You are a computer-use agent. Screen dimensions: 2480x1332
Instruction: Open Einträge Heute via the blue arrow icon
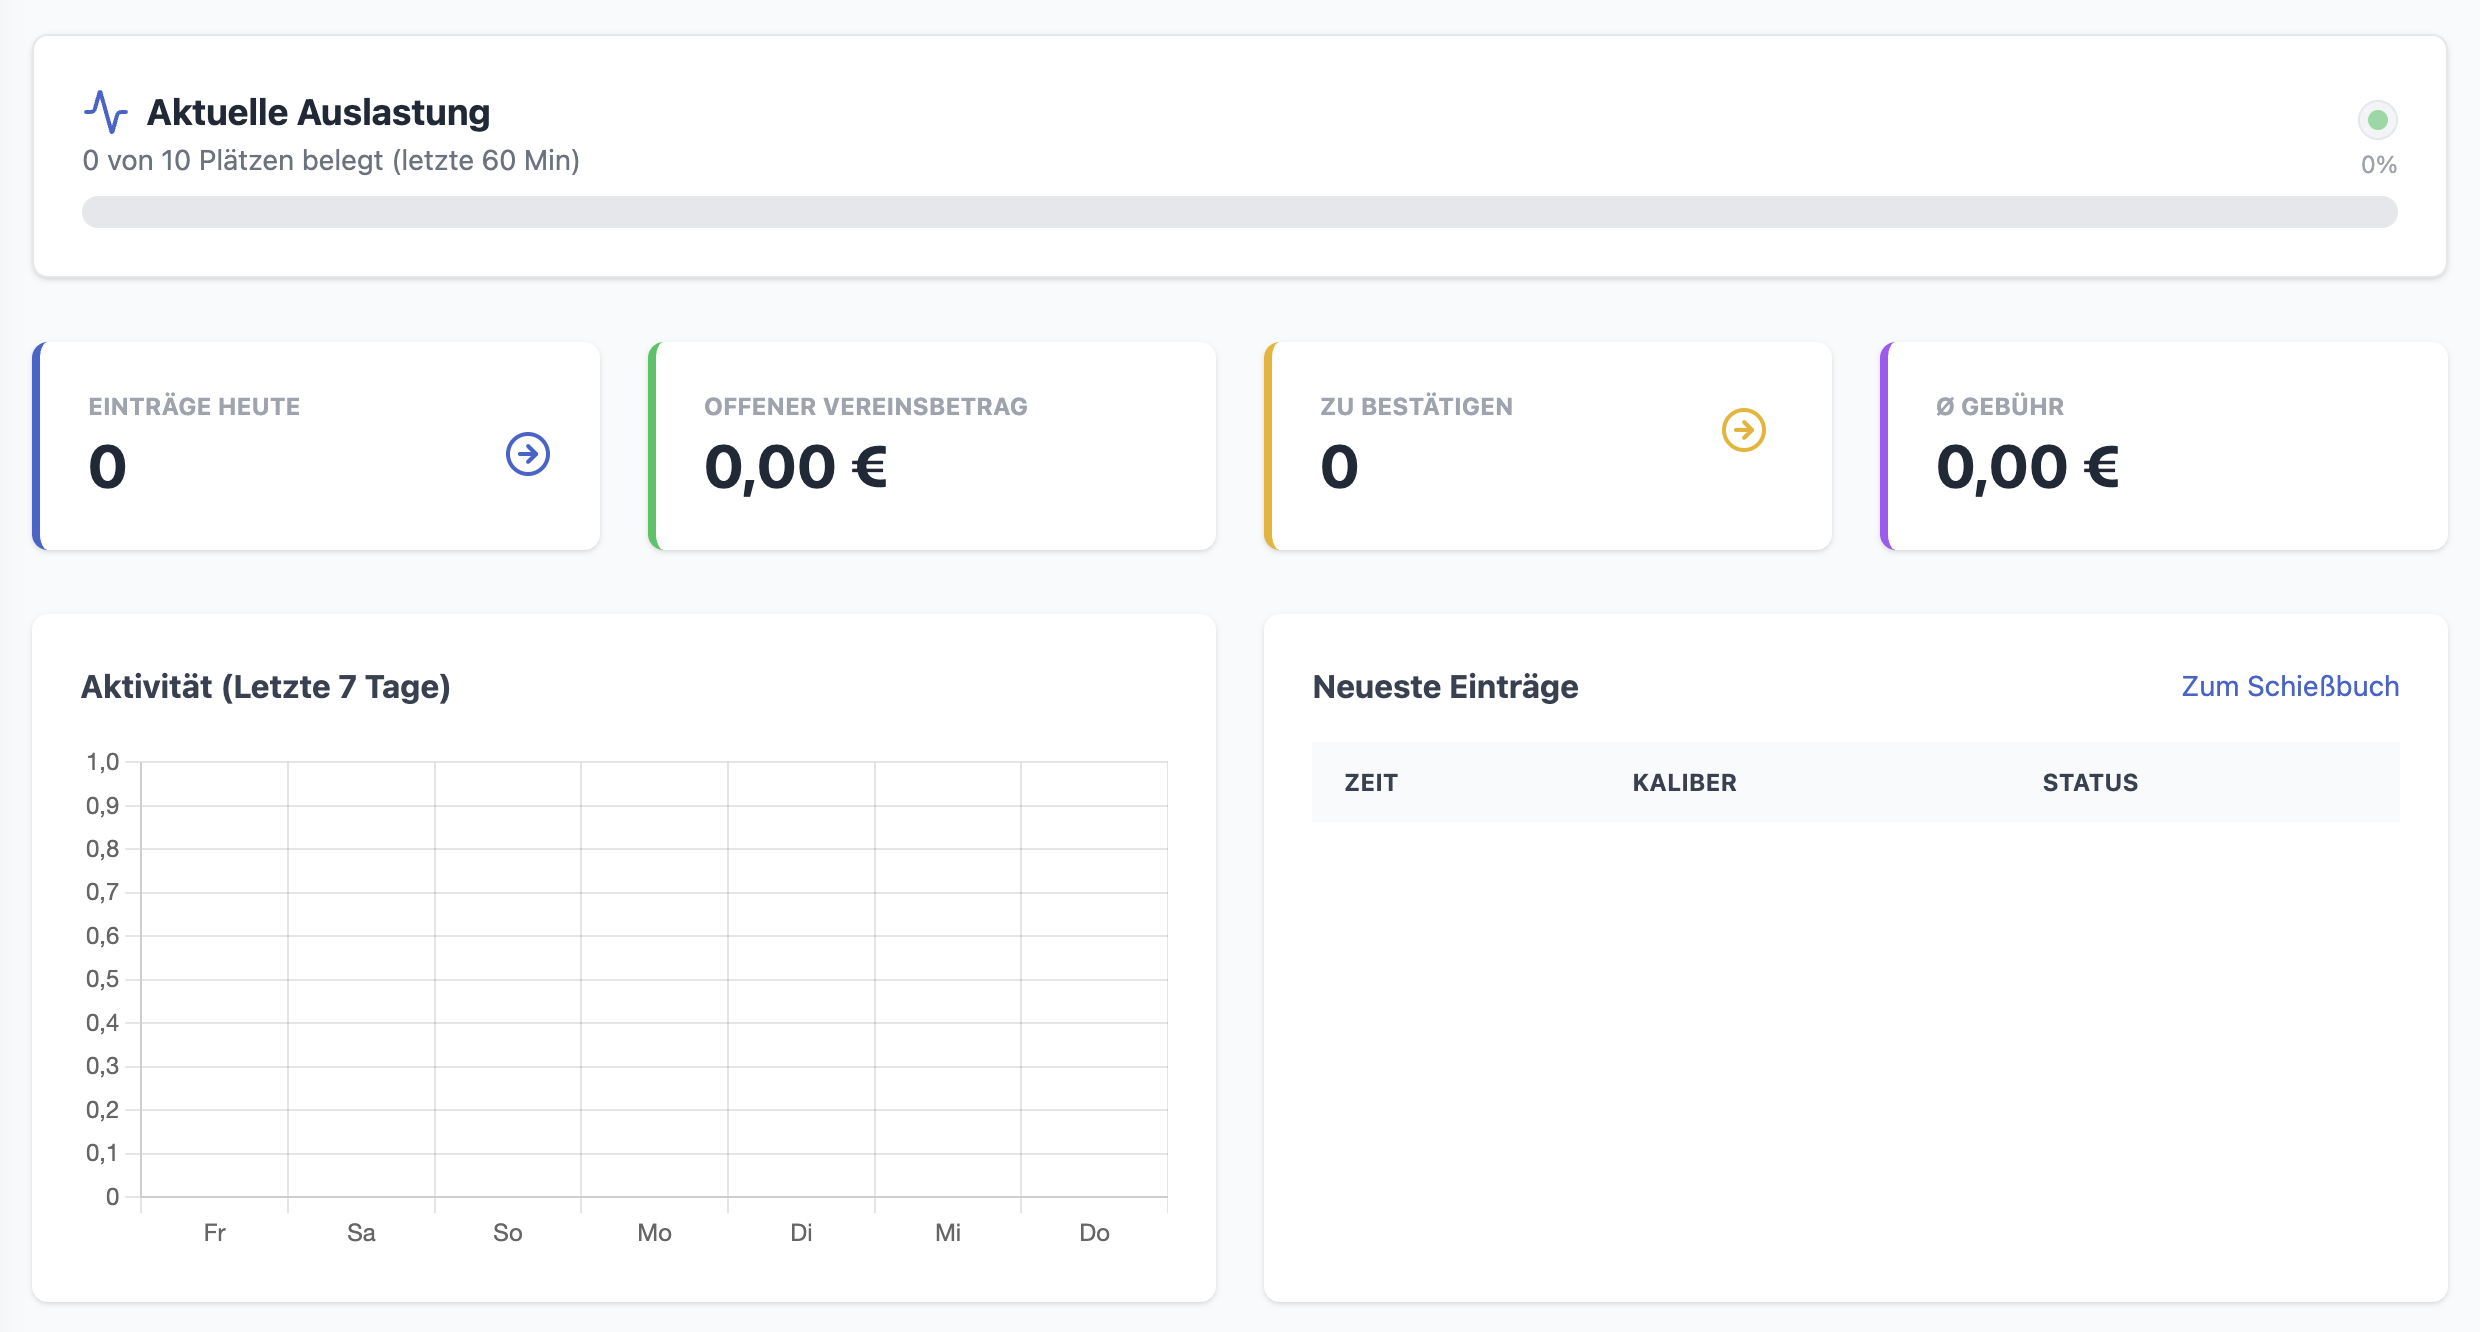point(527,454)
